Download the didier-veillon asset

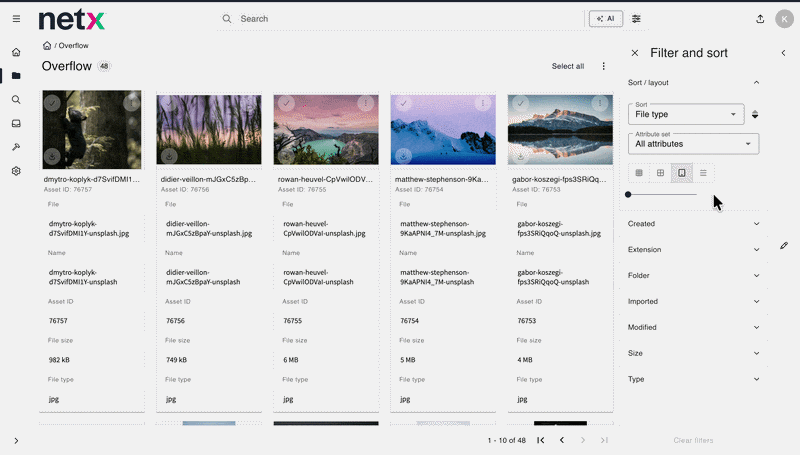pos(169,156)
